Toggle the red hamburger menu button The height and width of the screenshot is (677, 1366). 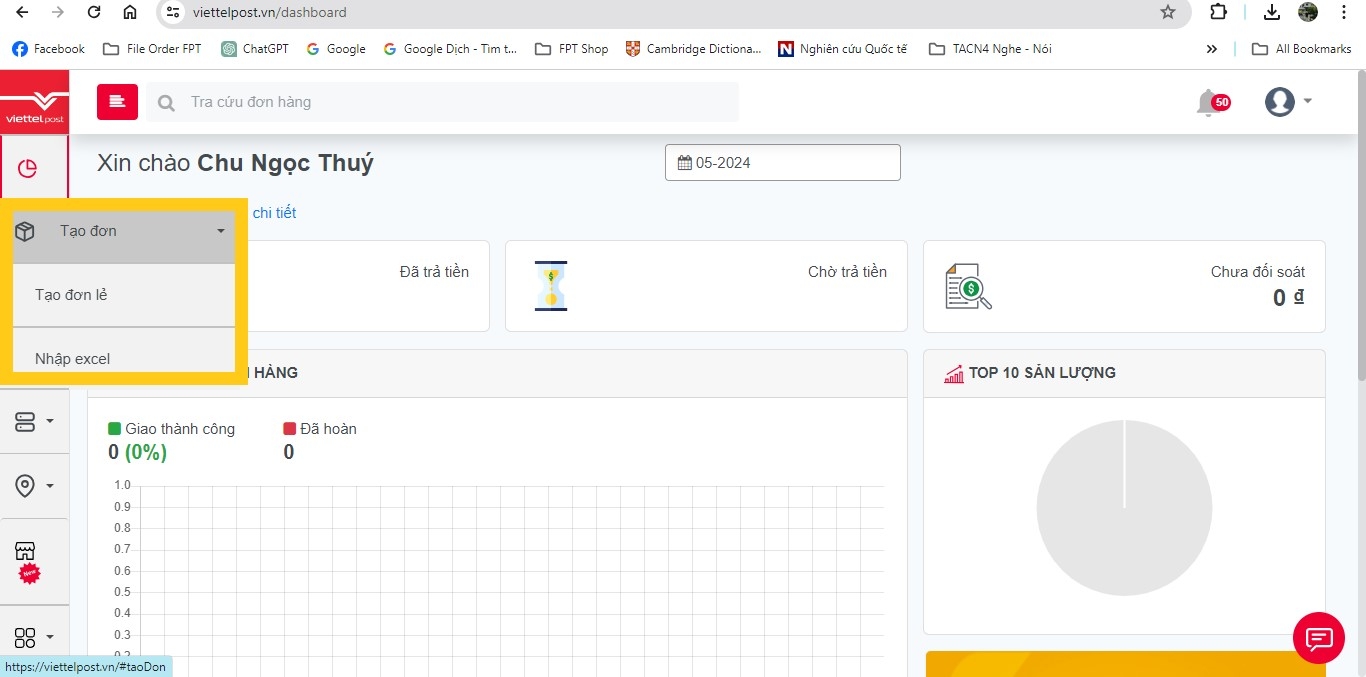pyautogui.click(x=117, y=101)
